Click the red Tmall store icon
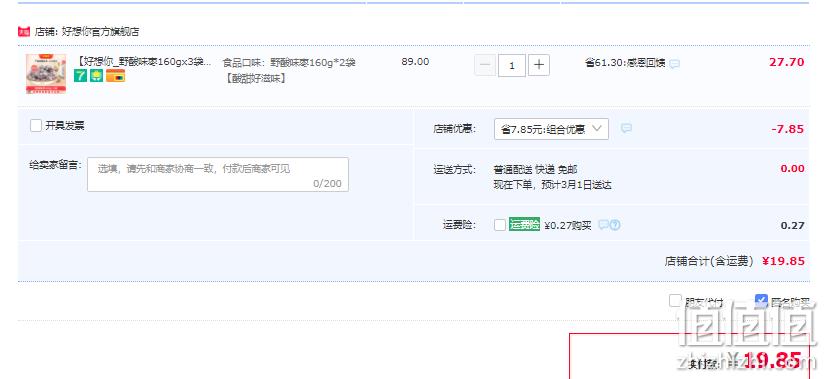 click(24, 32)
